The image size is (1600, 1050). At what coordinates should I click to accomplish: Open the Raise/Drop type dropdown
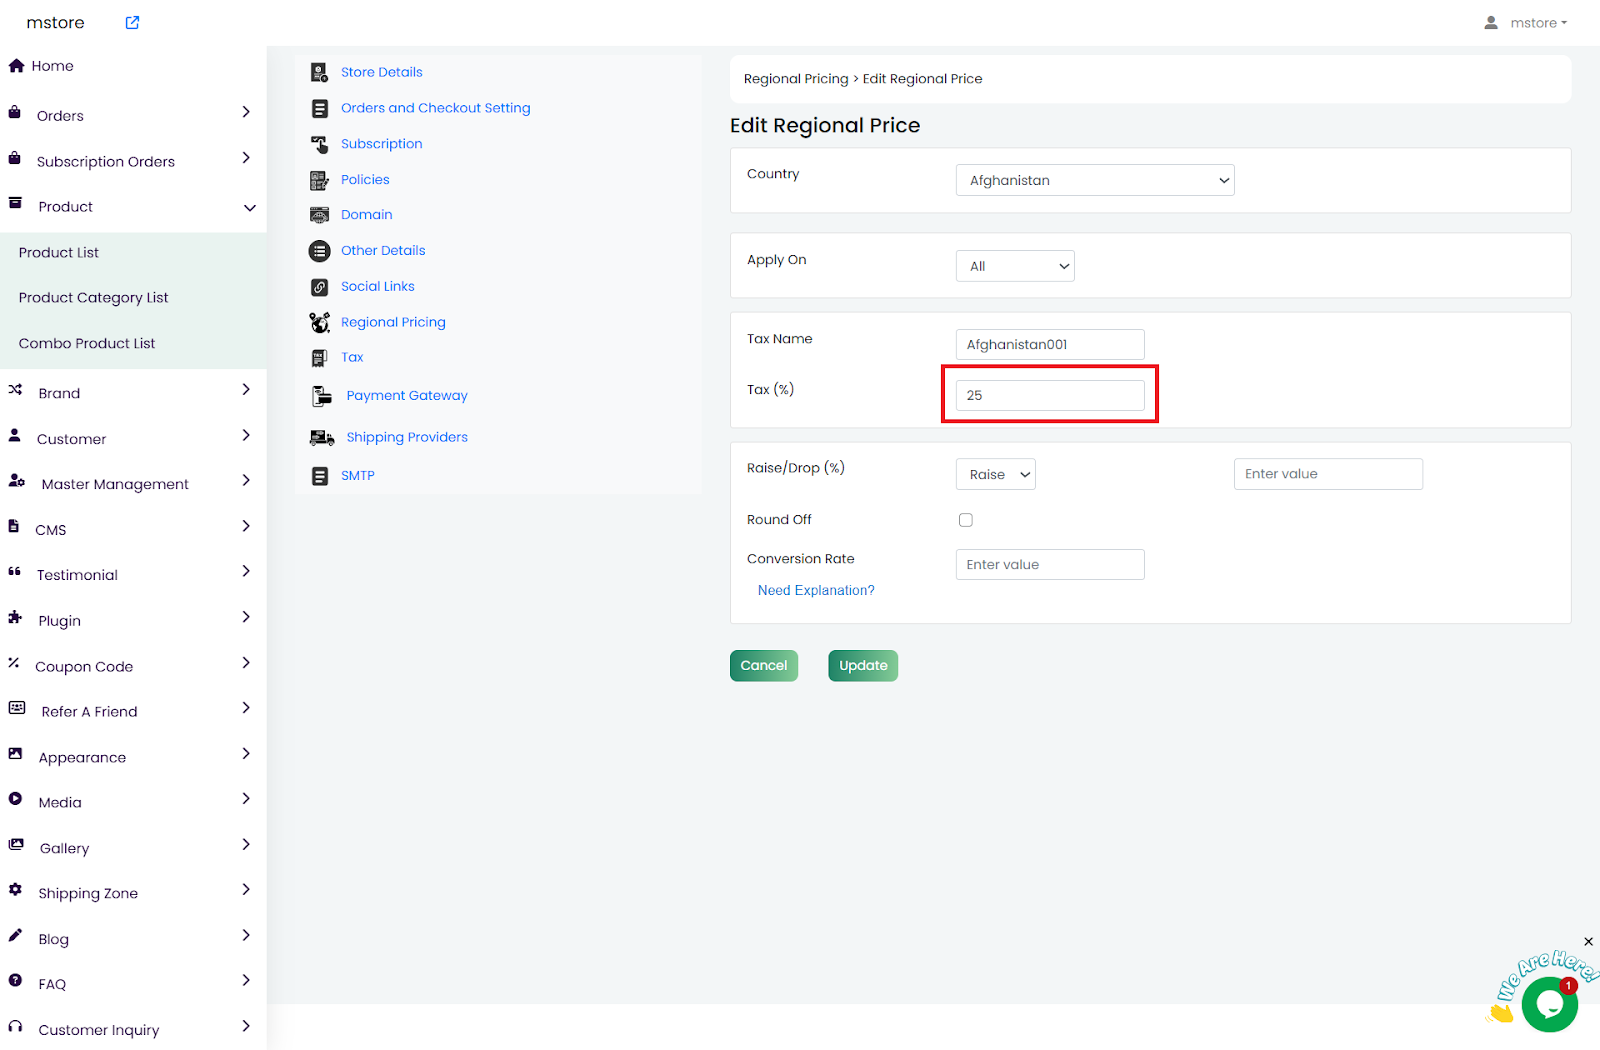pos(995,474)
